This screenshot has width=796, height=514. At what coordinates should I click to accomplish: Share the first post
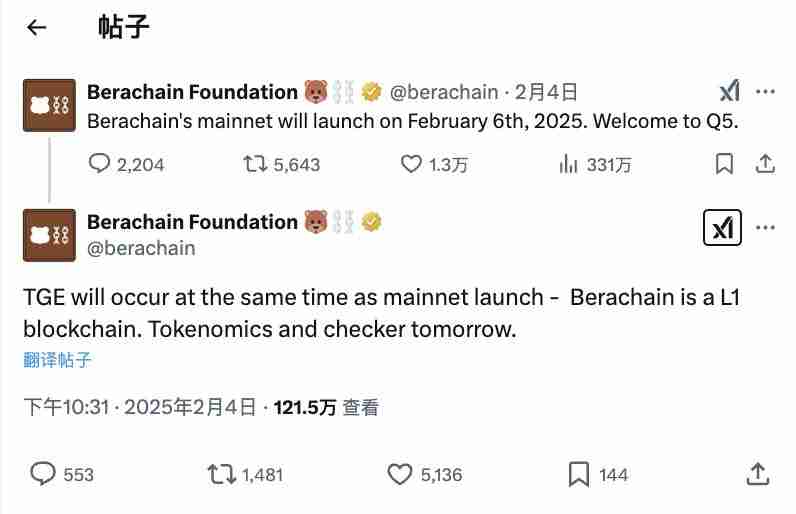tap(765, 164)
